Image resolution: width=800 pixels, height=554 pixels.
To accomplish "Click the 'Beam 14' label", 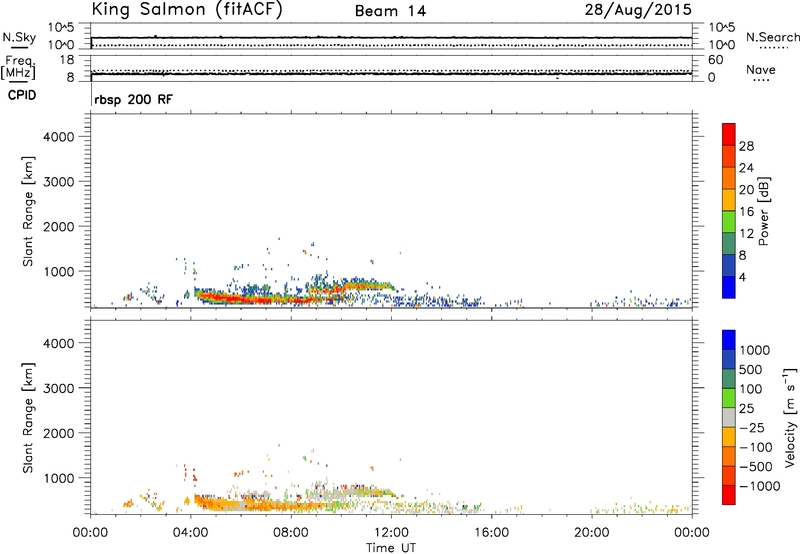I will [x=390, y=11].
